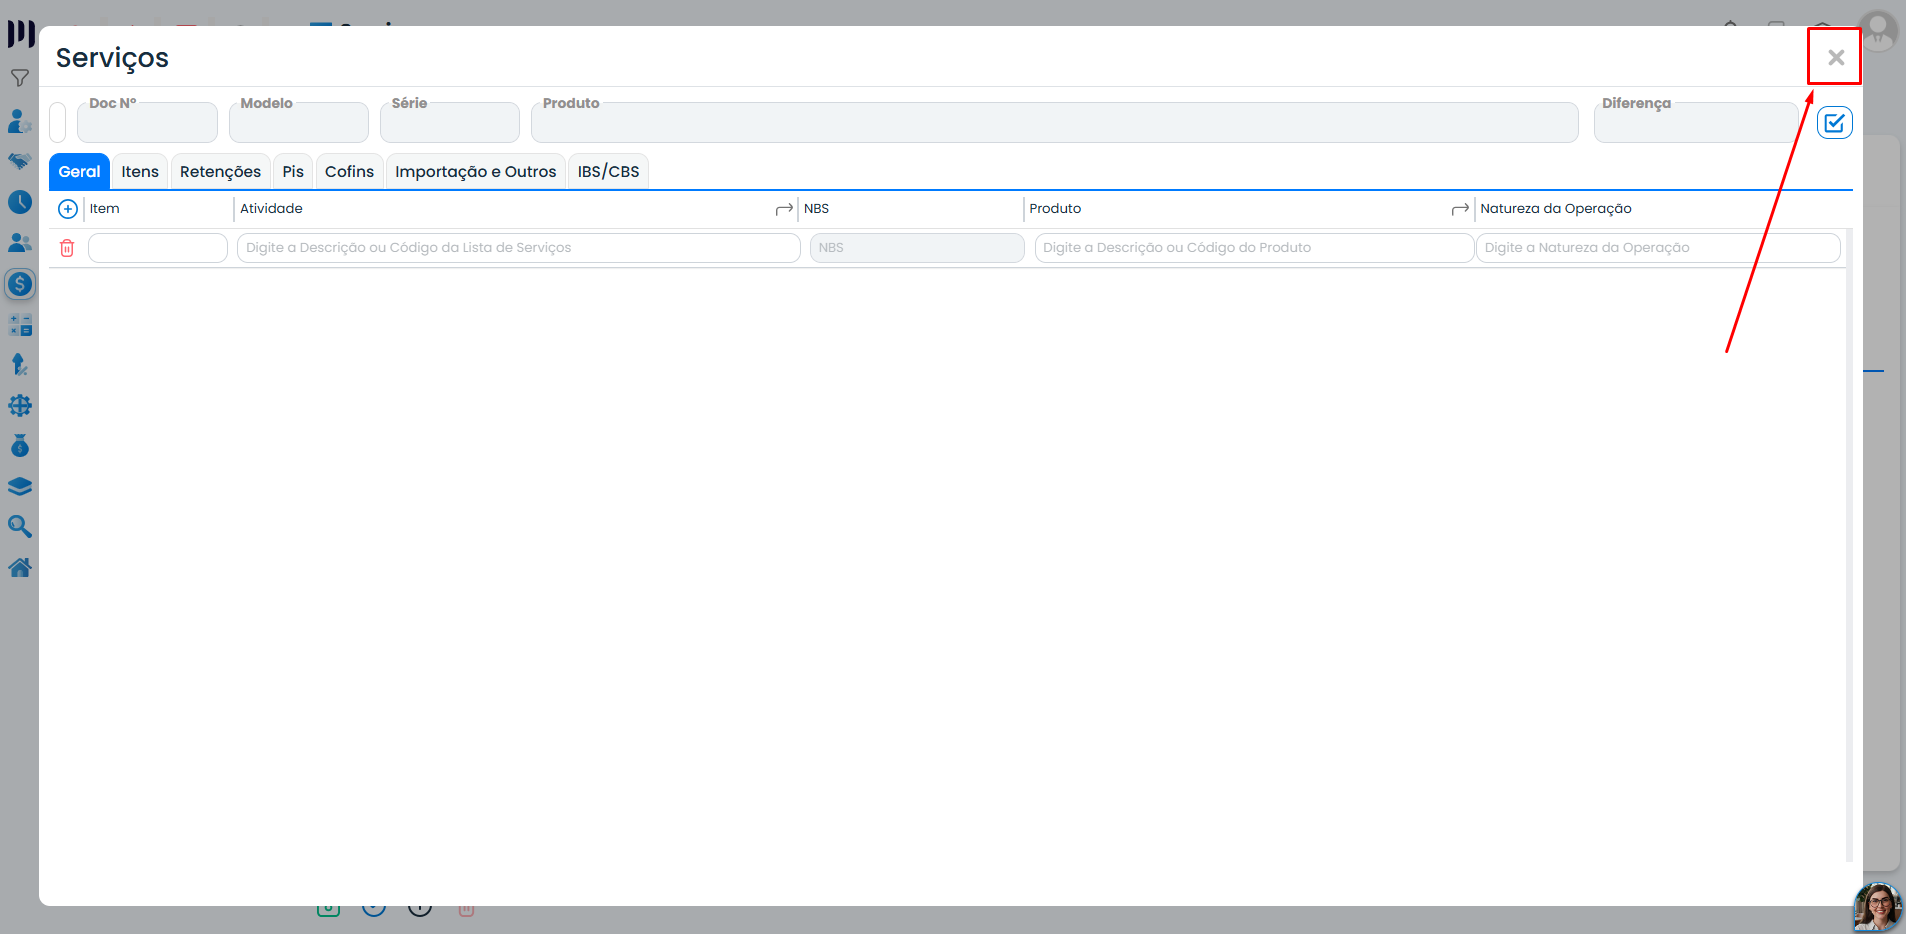Image resolution: width=1906 pixels, height=934 pixels.
Task: Open the Pis tab
Action: pos(293,172)
